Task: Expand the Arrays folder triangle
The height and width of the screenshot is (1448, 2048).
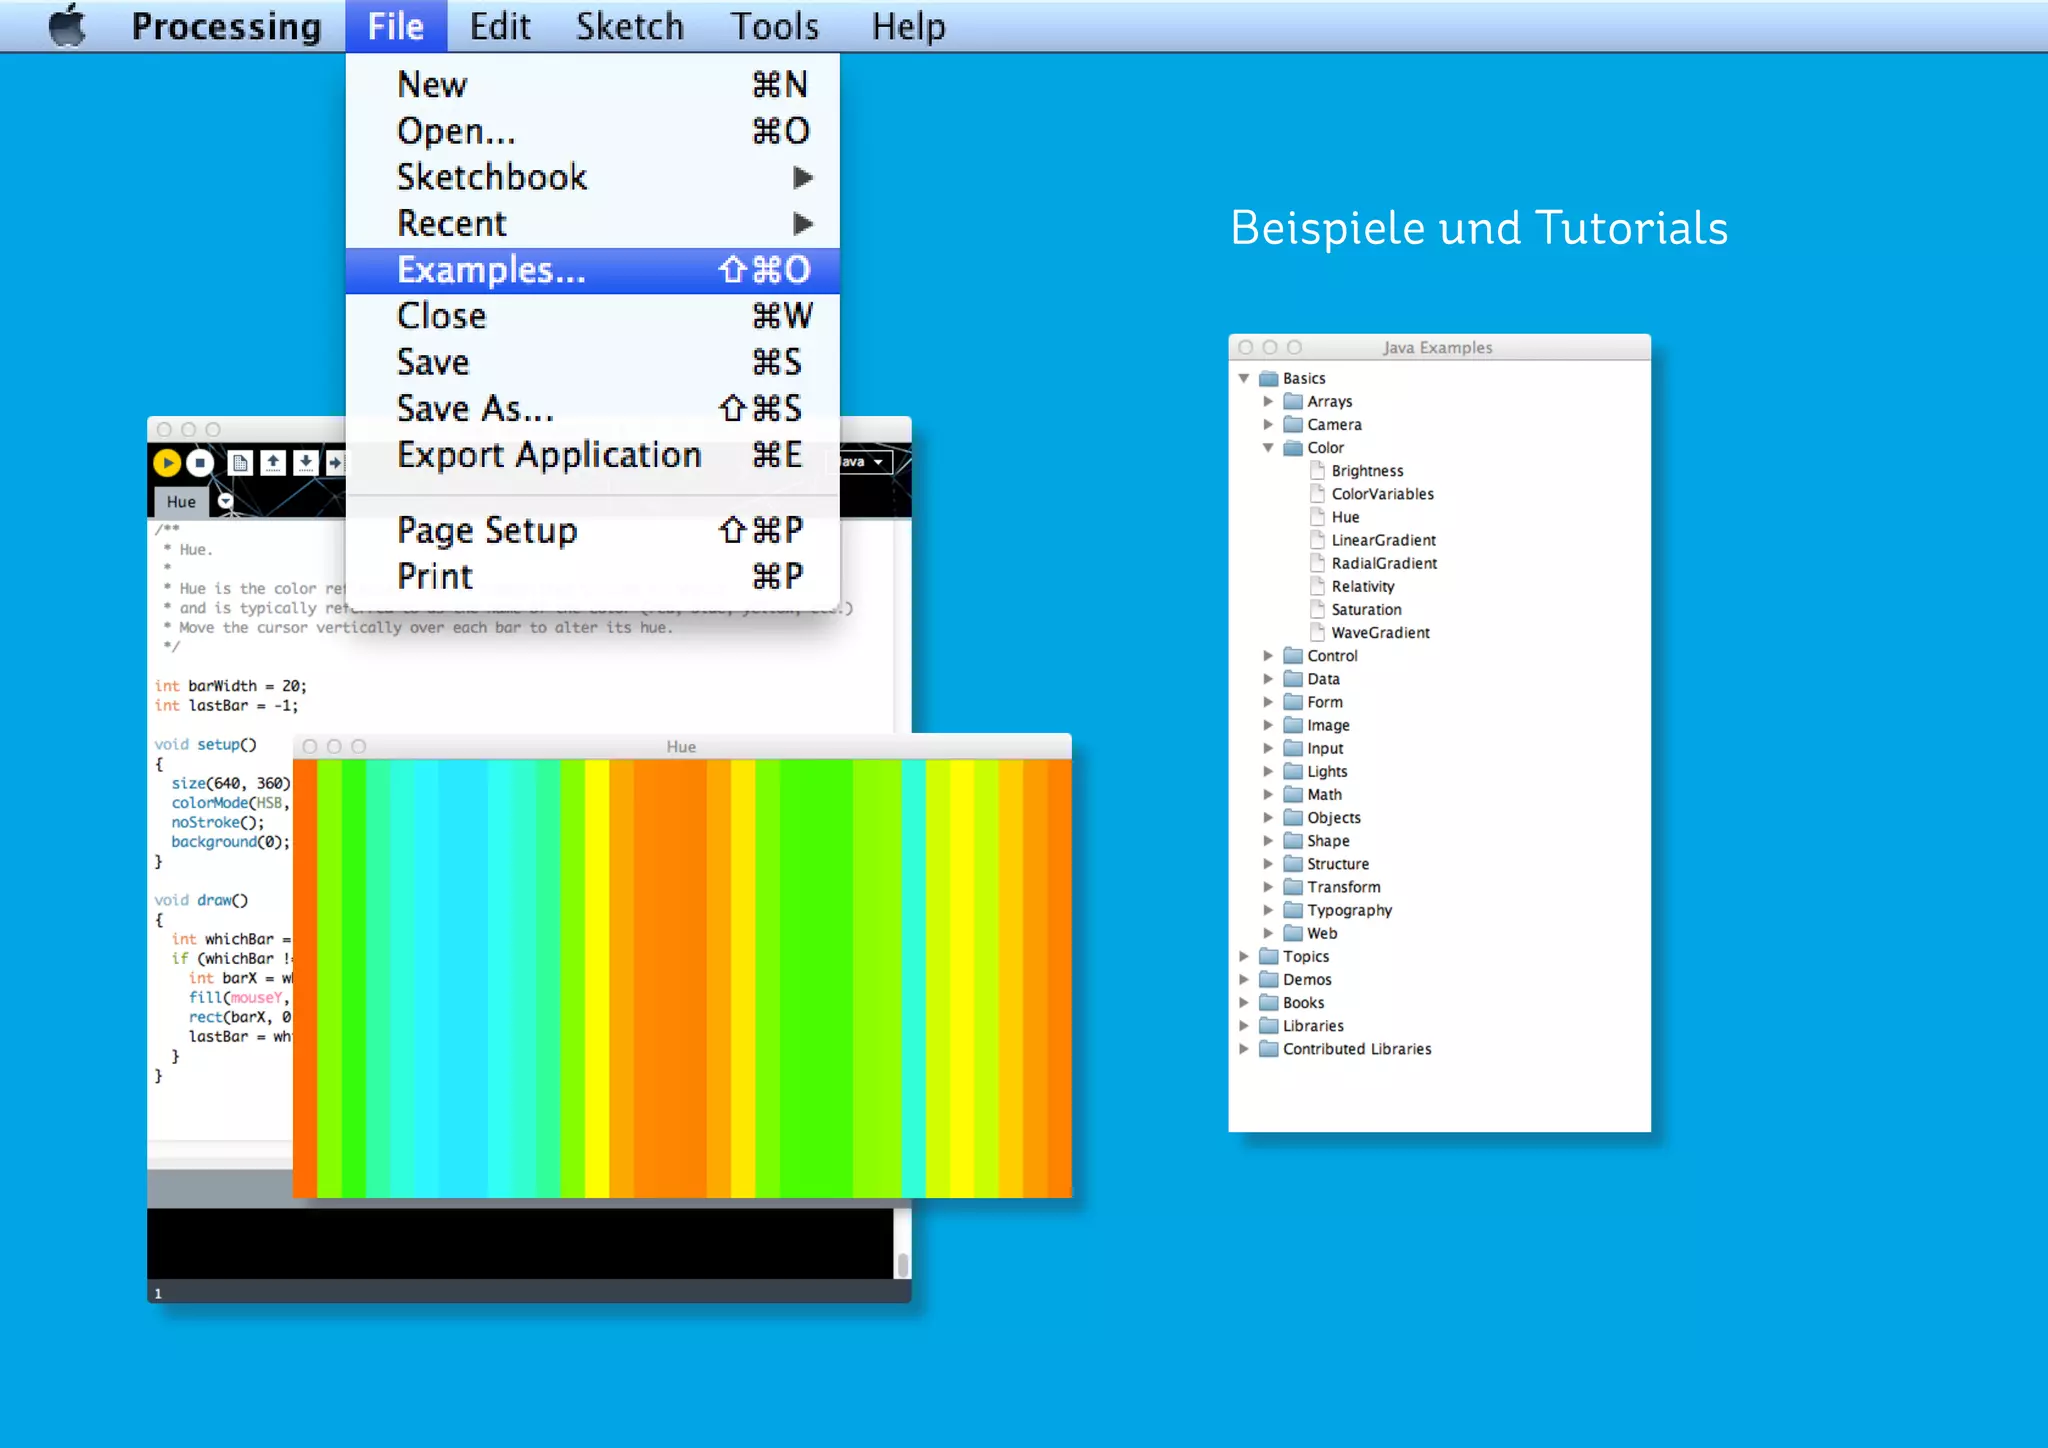Action: pyautogui.click(x=1268, y=401)
